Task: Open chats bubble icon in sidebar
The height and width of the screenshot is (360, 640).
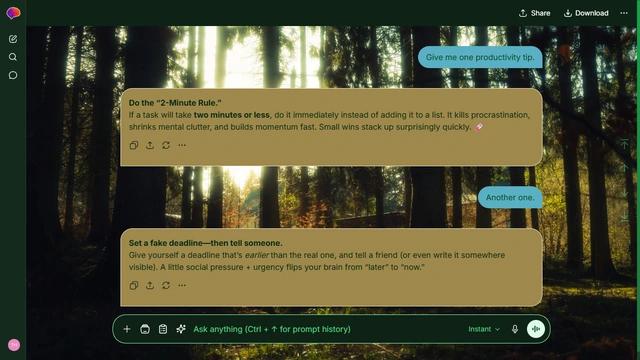Action: (x=13, y=76)
